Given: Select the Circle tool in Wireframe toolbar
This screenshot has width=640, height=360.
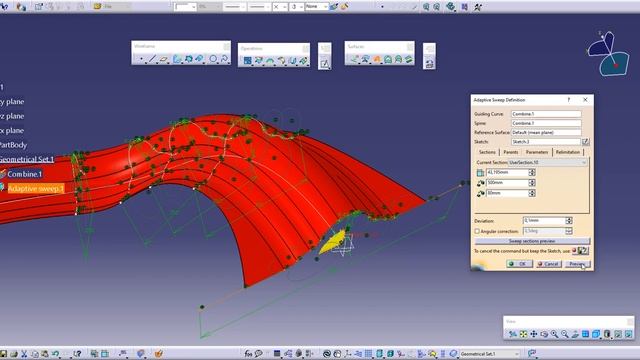Looking at the screenshot, I should pyautogui.click(x=213, y=60).
